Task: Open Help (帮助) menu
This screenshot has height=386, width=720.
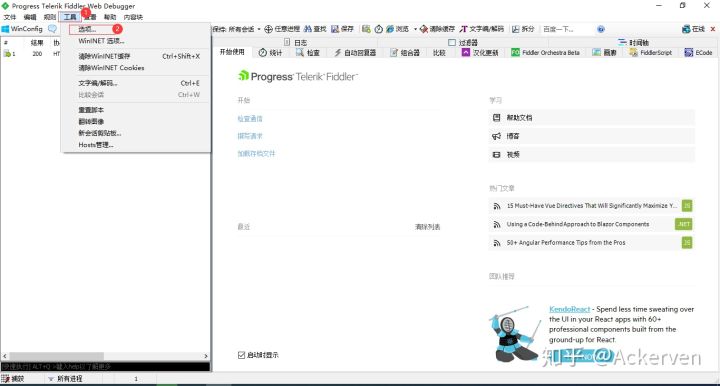Action: click(110, 17)
